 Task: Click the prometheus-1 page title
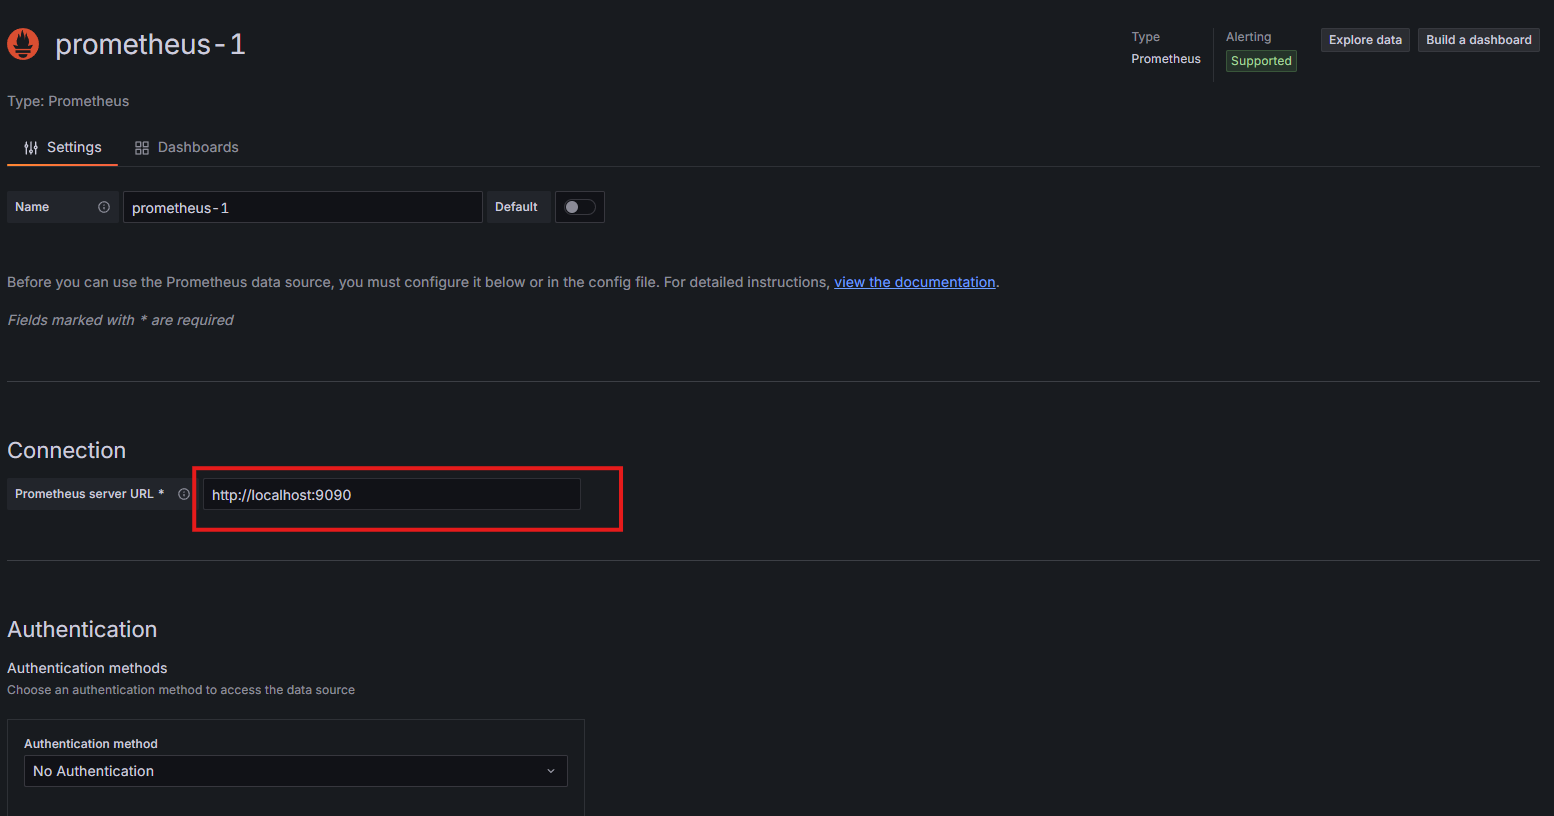click(x=150, y=44)
